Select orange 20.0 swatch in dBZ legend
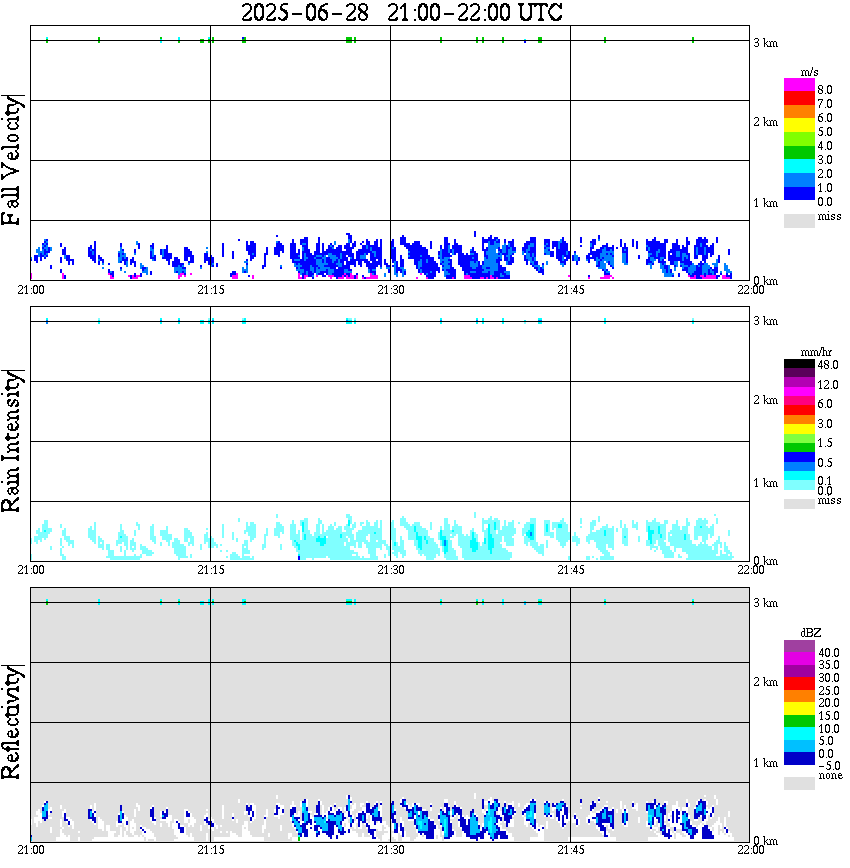 click(x=799, y=696)
